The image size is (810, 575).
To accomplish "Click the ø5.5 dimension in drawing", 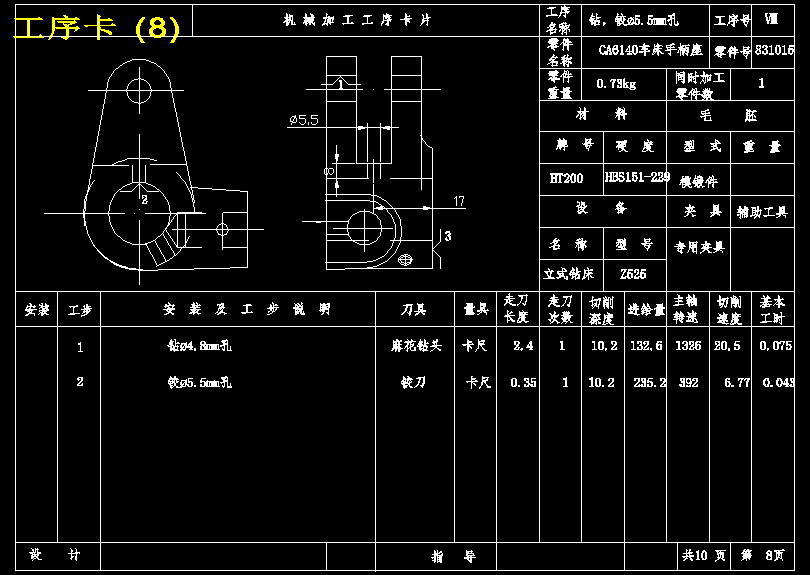I will click(x=304, y=120).
